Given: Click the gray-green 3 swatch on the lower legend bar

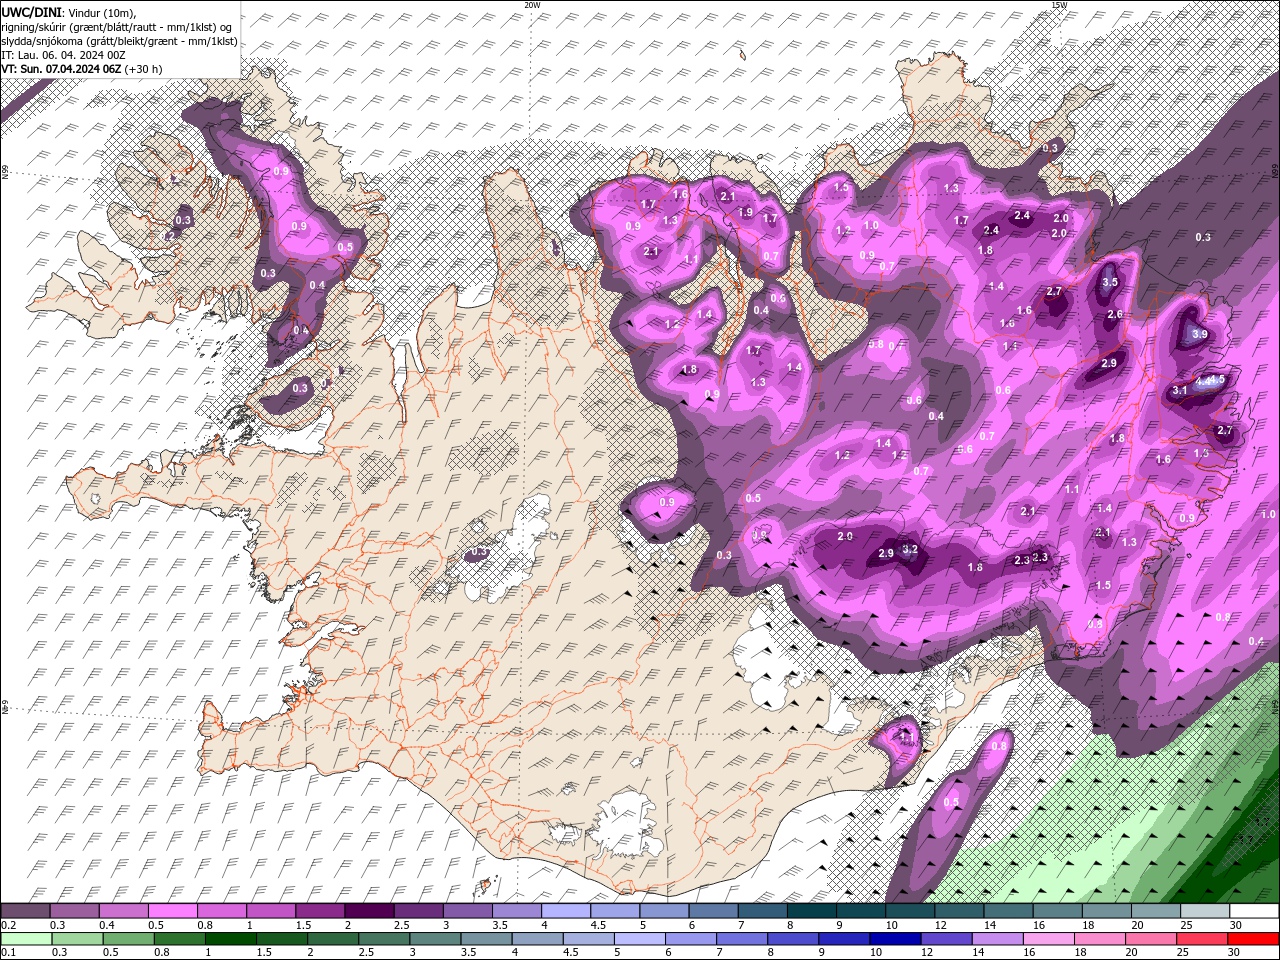Looking at the screenshot, I should point(434,939).
